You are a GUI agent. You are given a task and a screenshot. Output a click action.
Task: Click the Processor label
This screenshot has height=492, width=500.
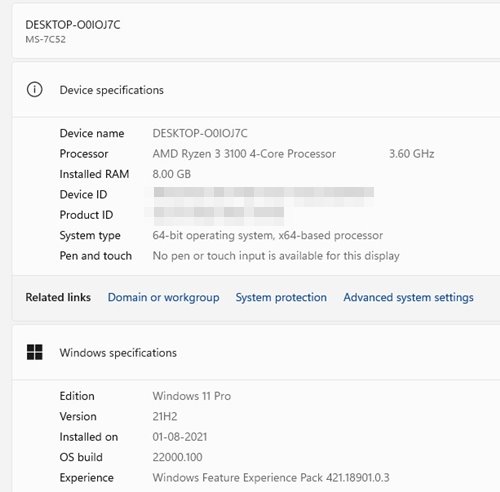click(x=84, y=154)
